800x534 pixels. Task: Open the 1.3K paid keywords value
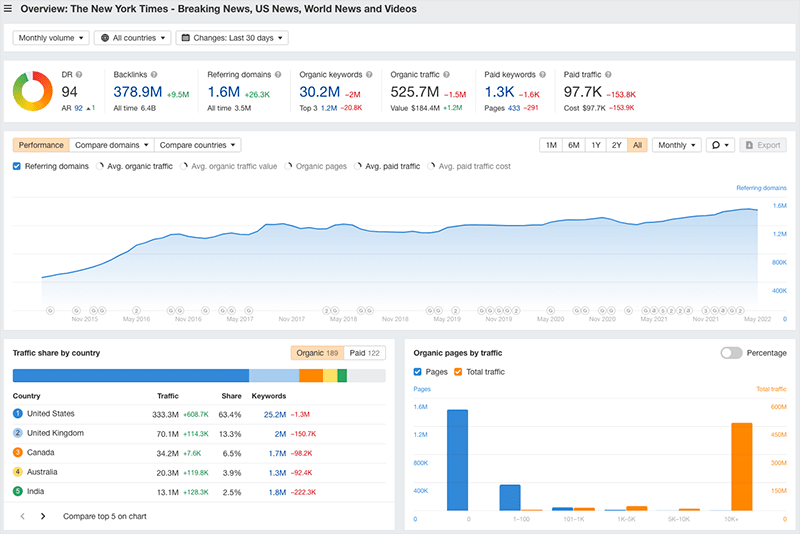499,92
